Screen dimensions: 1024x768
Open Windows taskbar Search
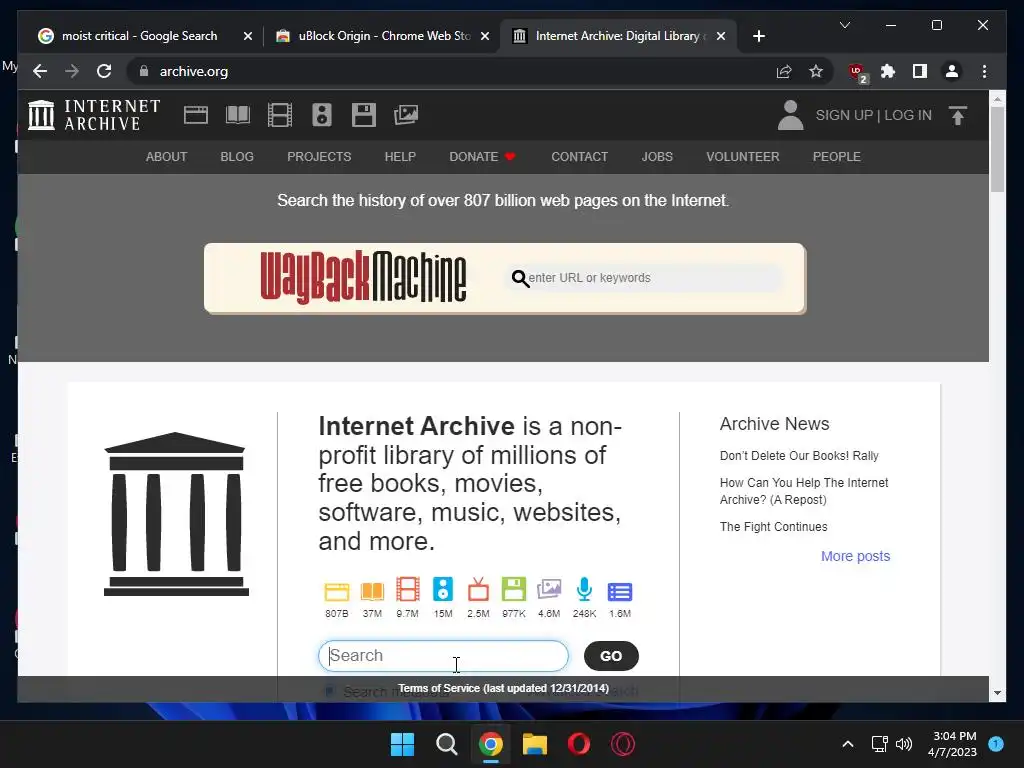(x=447, y=744)
